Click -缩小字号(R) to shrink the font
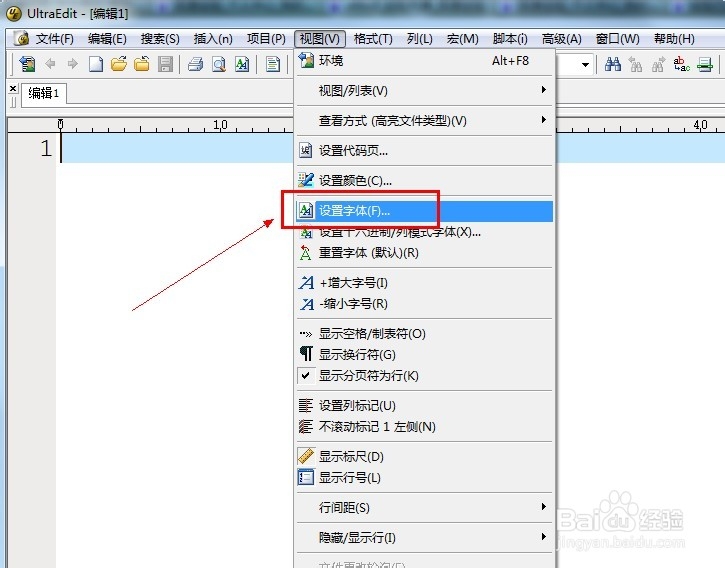Image resolution: width=725 pixels, height=568 pixels. tap(424, 304)
